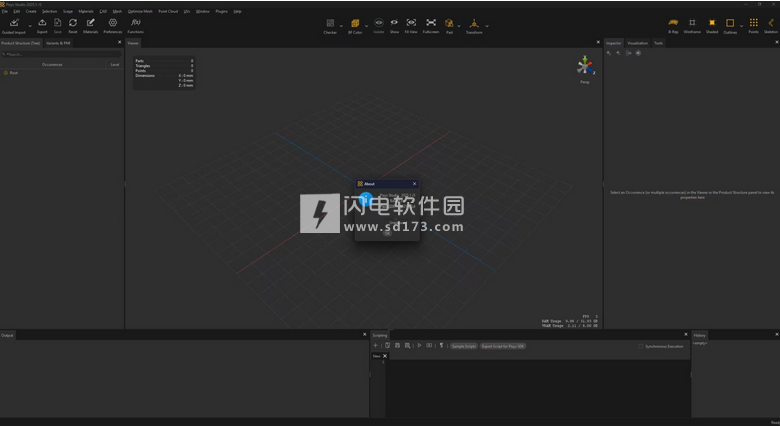Click the Guided Import icon
Viewport: 780px width, 427px height.
point(13,22)
